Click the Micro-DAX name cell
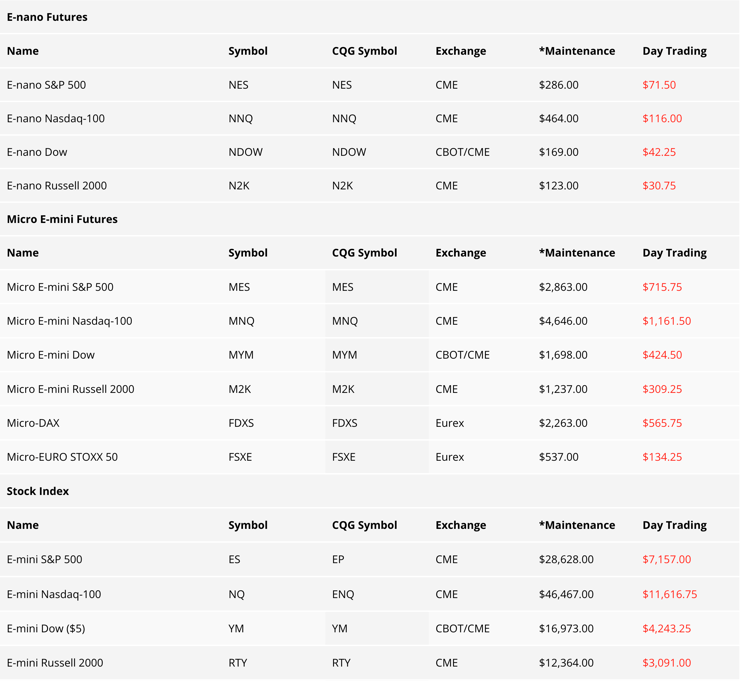Screen dimensions: 740x681 [33, 423]
